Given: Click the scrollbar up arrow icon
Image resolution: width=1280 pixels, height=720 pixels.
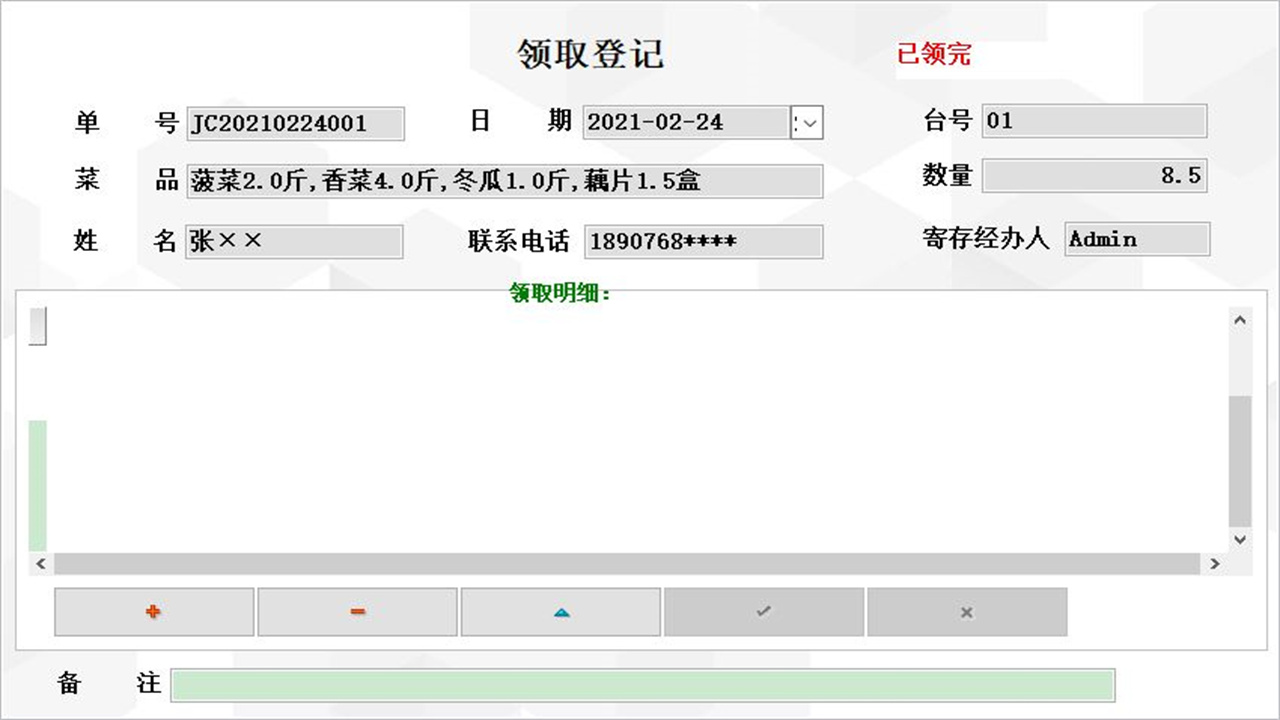Looking at the screenshot, I should point(1239,319).
